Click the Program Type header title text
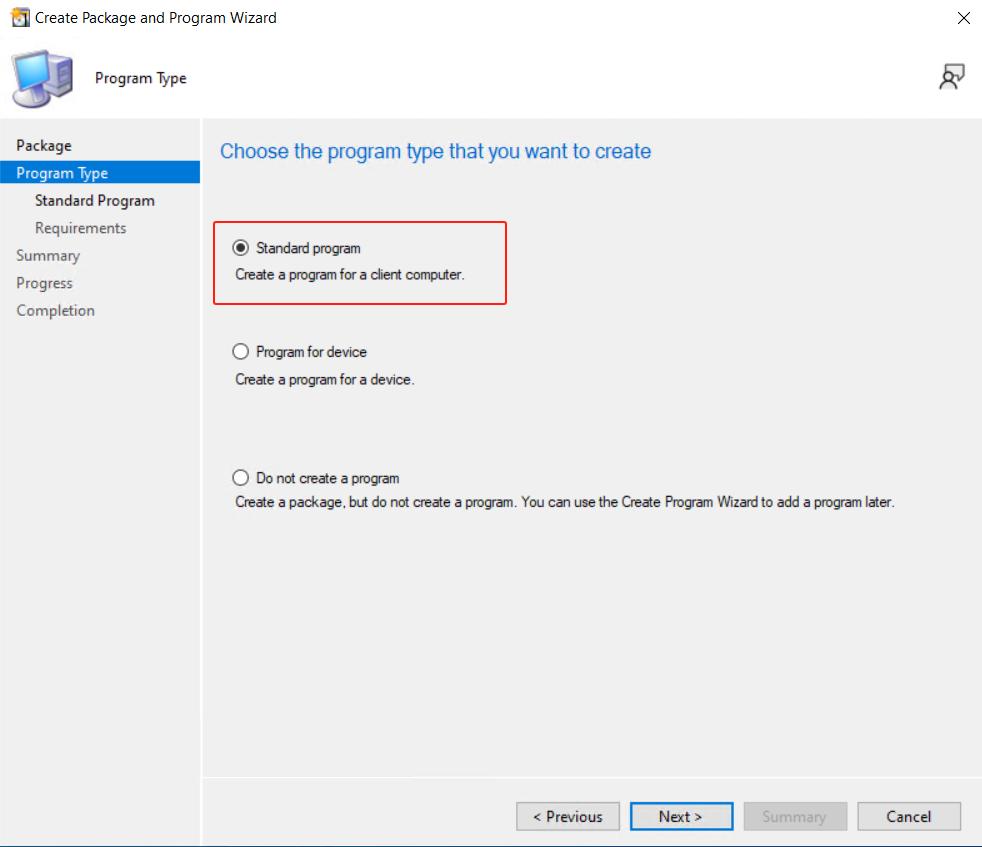 141,78
